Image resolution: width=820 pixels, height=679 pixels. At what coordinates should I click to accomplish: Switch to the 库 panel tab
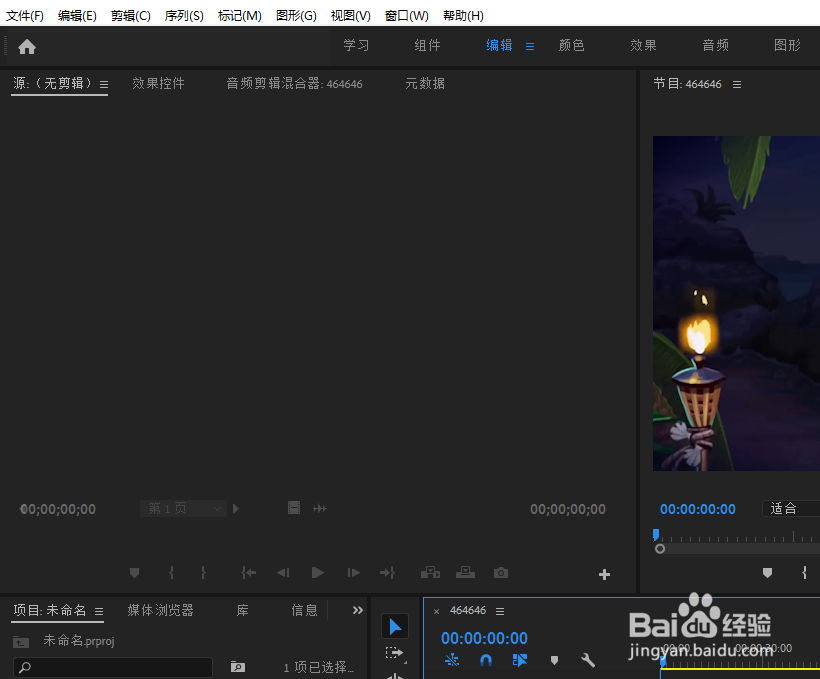pos(243,610)
